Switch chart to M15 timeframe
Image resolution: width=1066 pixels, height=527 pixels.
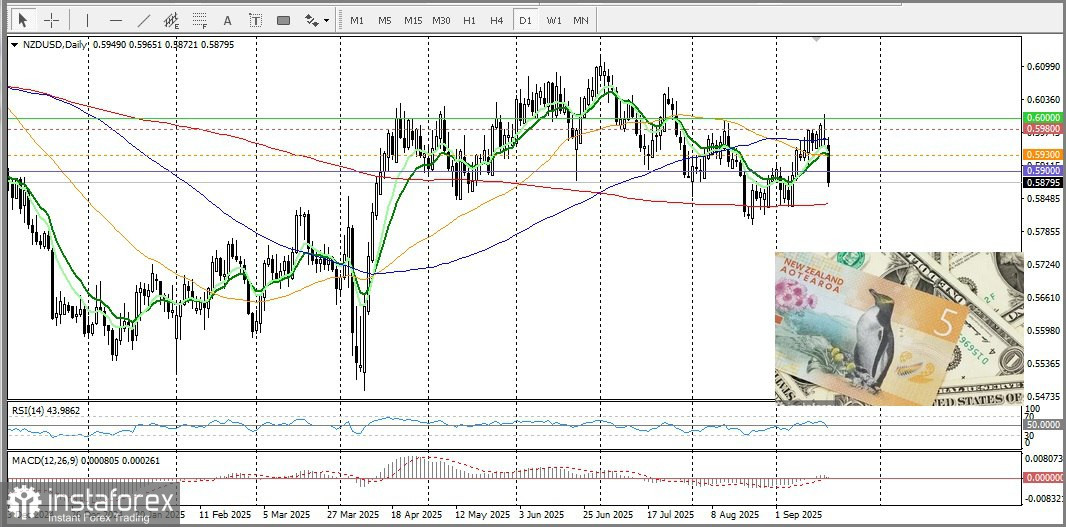pos(413,20)
